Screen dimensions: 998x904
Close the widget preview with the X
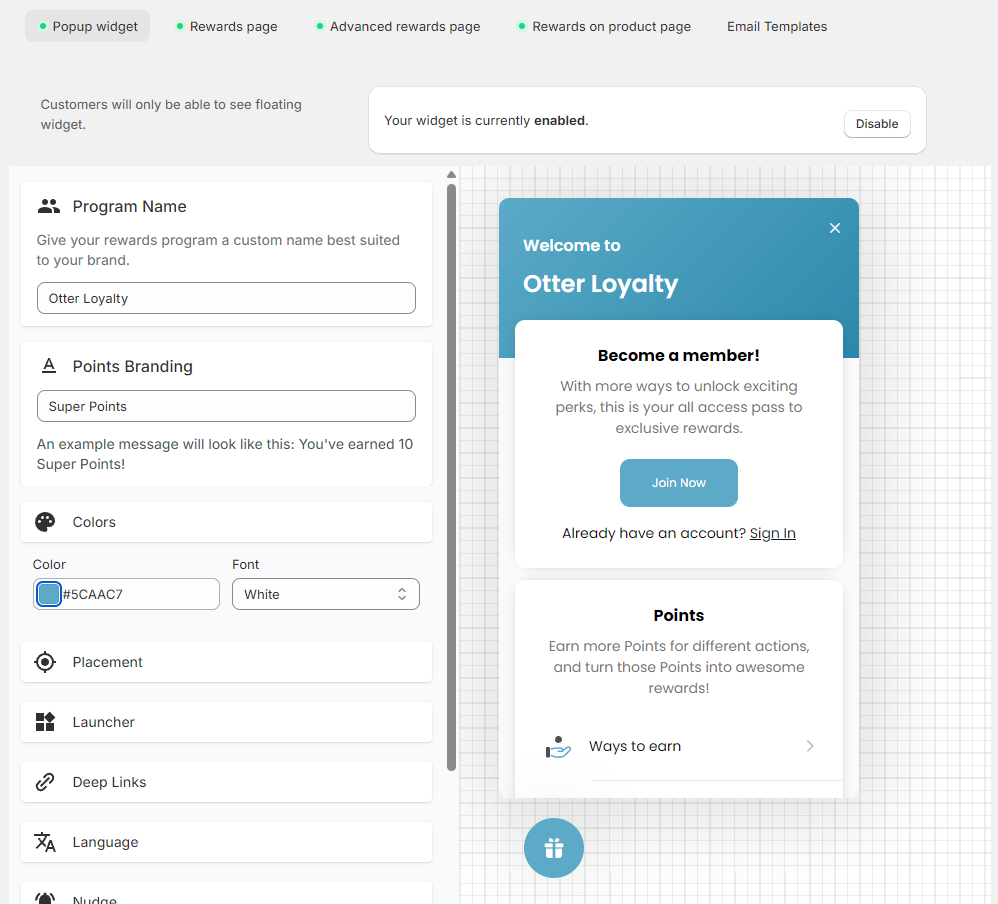835,228
